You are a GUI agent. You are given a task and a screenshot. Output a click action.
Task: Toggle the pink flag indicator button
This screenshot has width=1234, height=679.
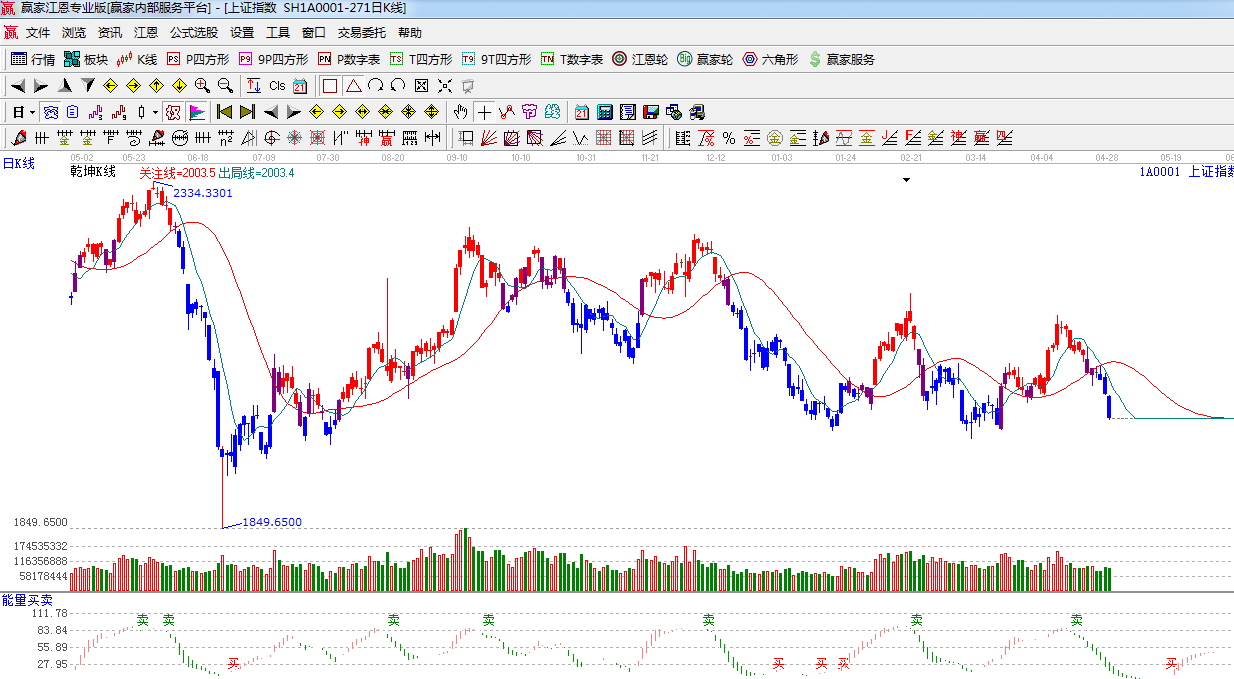[x=197, y=112]
